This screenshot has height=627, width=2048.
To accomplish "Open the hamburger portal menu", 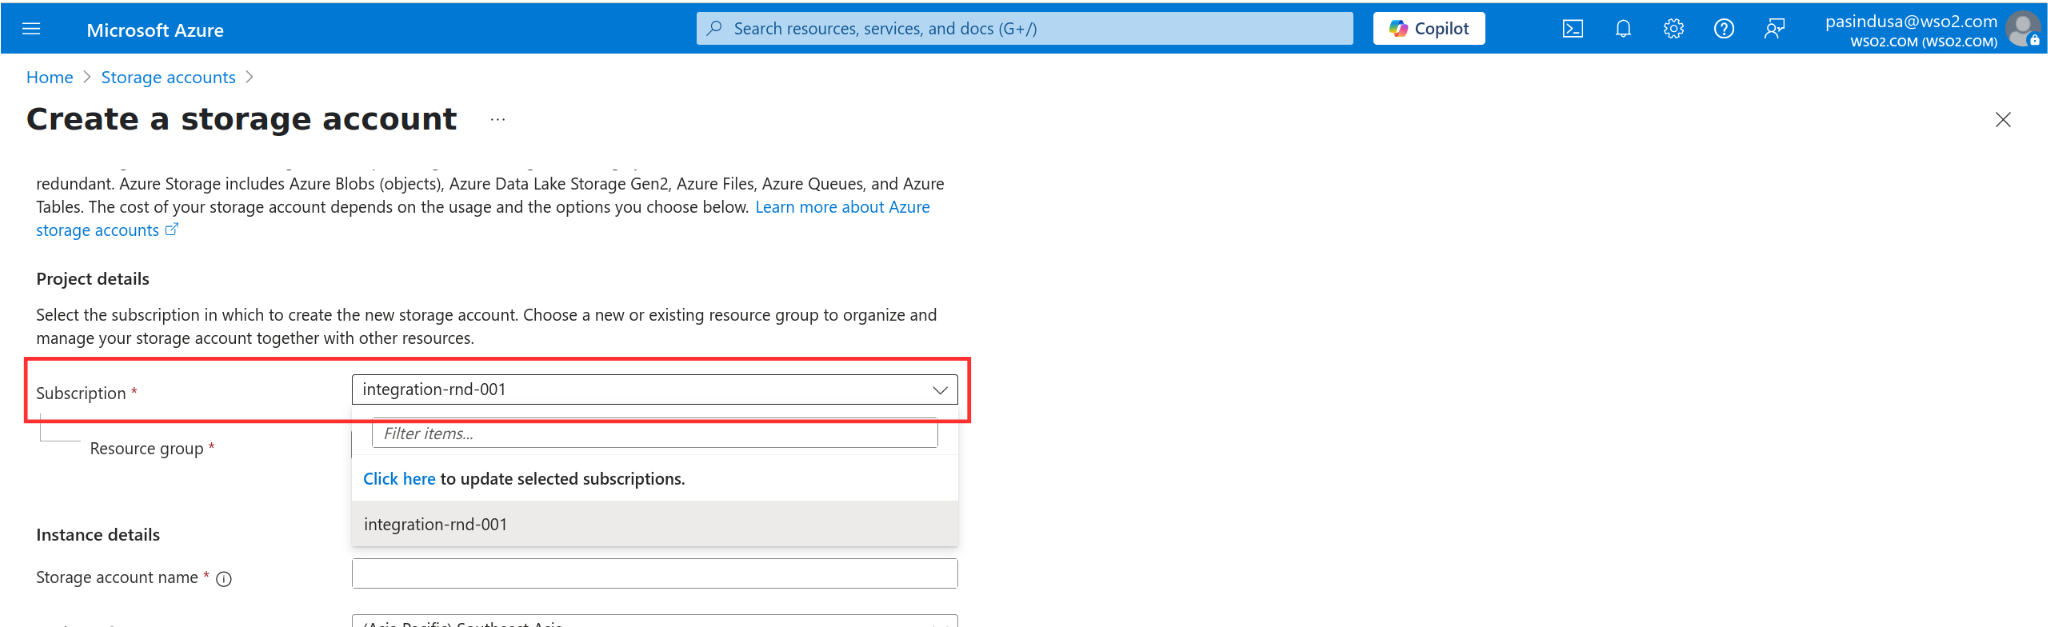I will 31,29.
